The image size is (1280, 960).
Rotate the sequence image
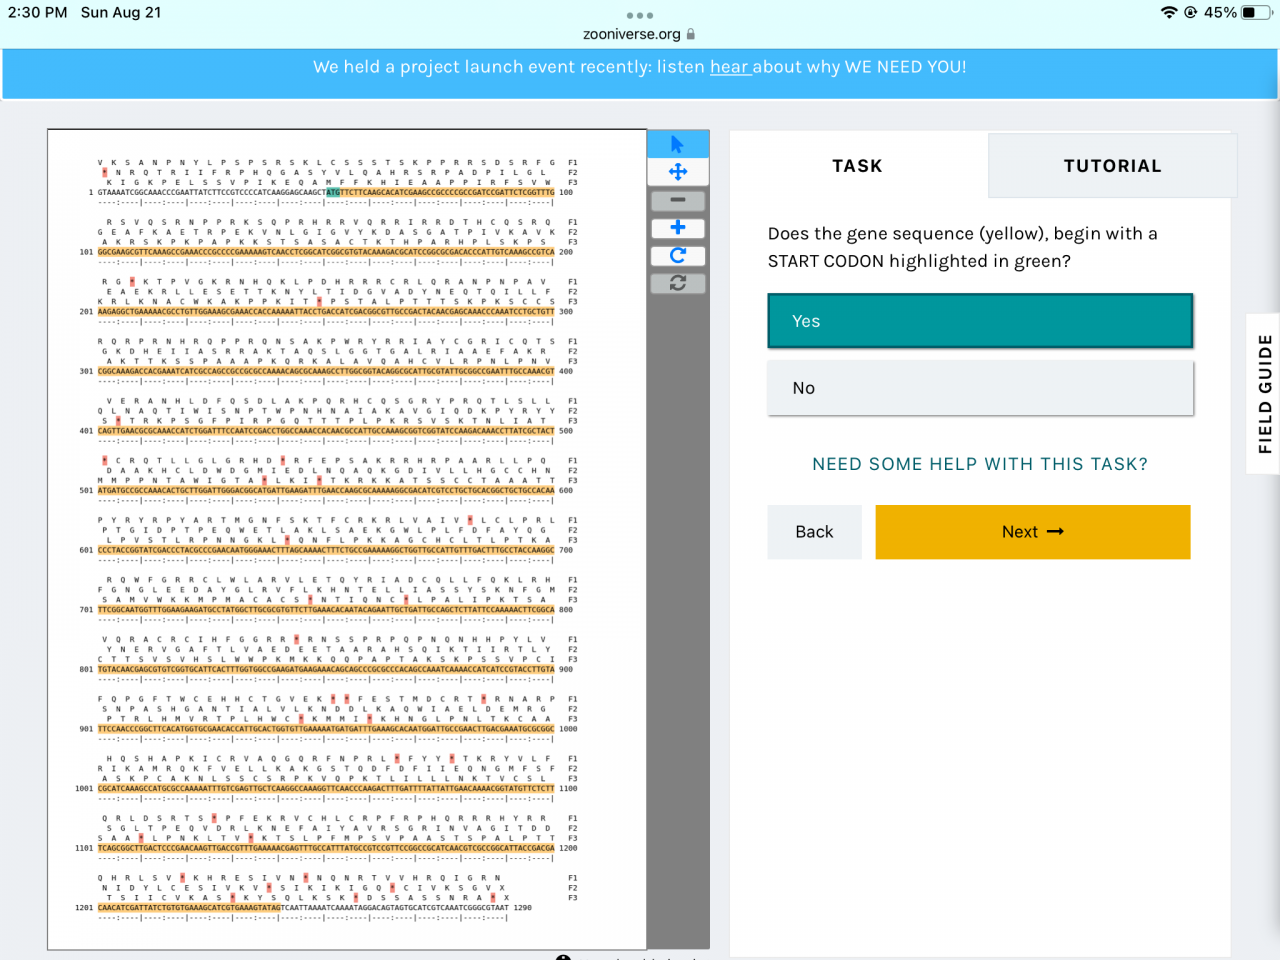tap(678, 256)
